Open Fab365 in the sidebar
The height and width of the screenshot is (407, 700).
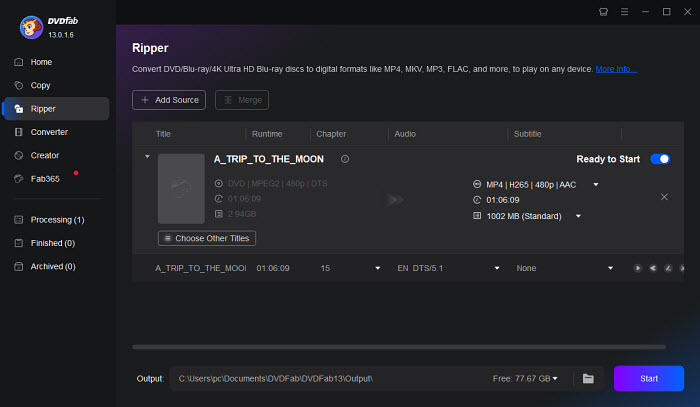45,179
